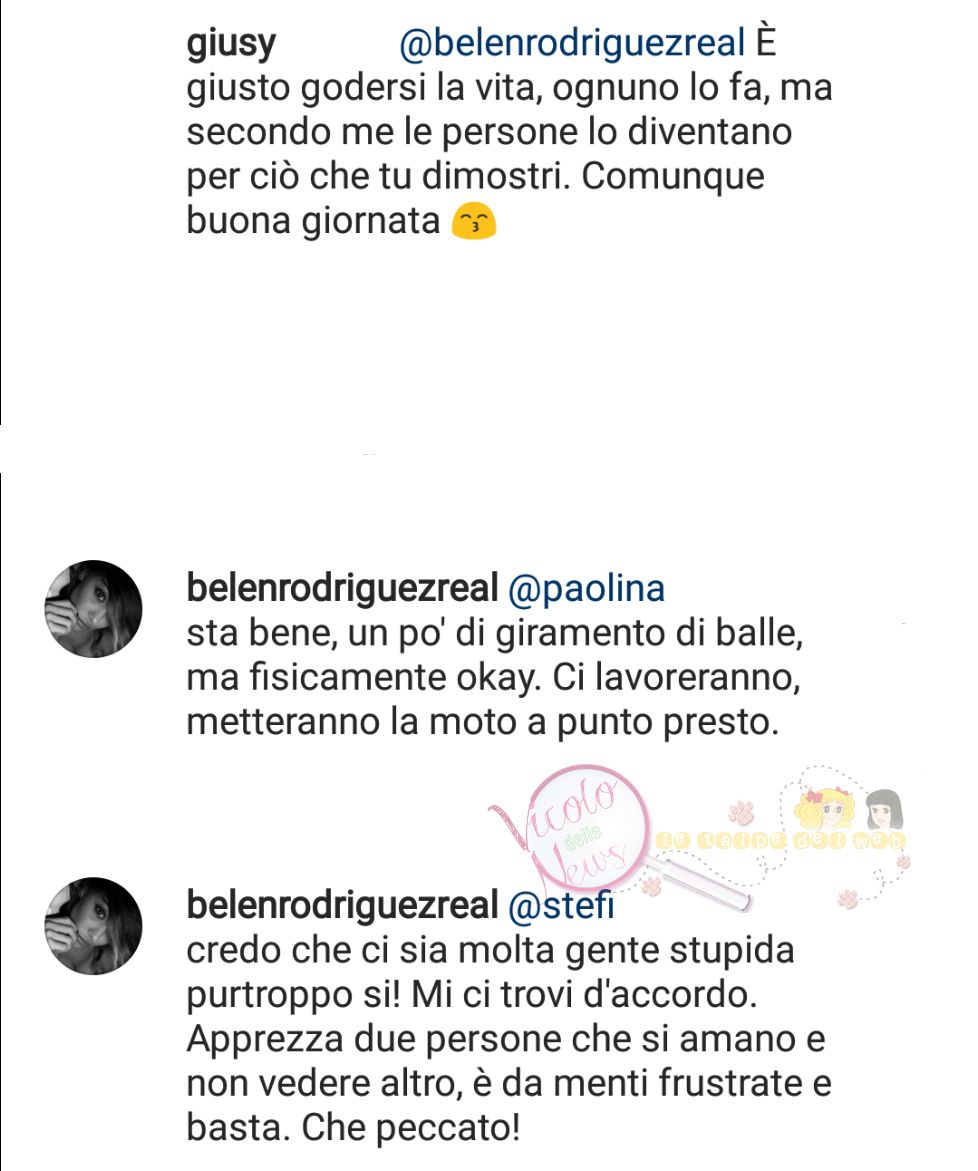Tap @belenrodriguezreal mention in giusy's comment

[x=573, y=43]
